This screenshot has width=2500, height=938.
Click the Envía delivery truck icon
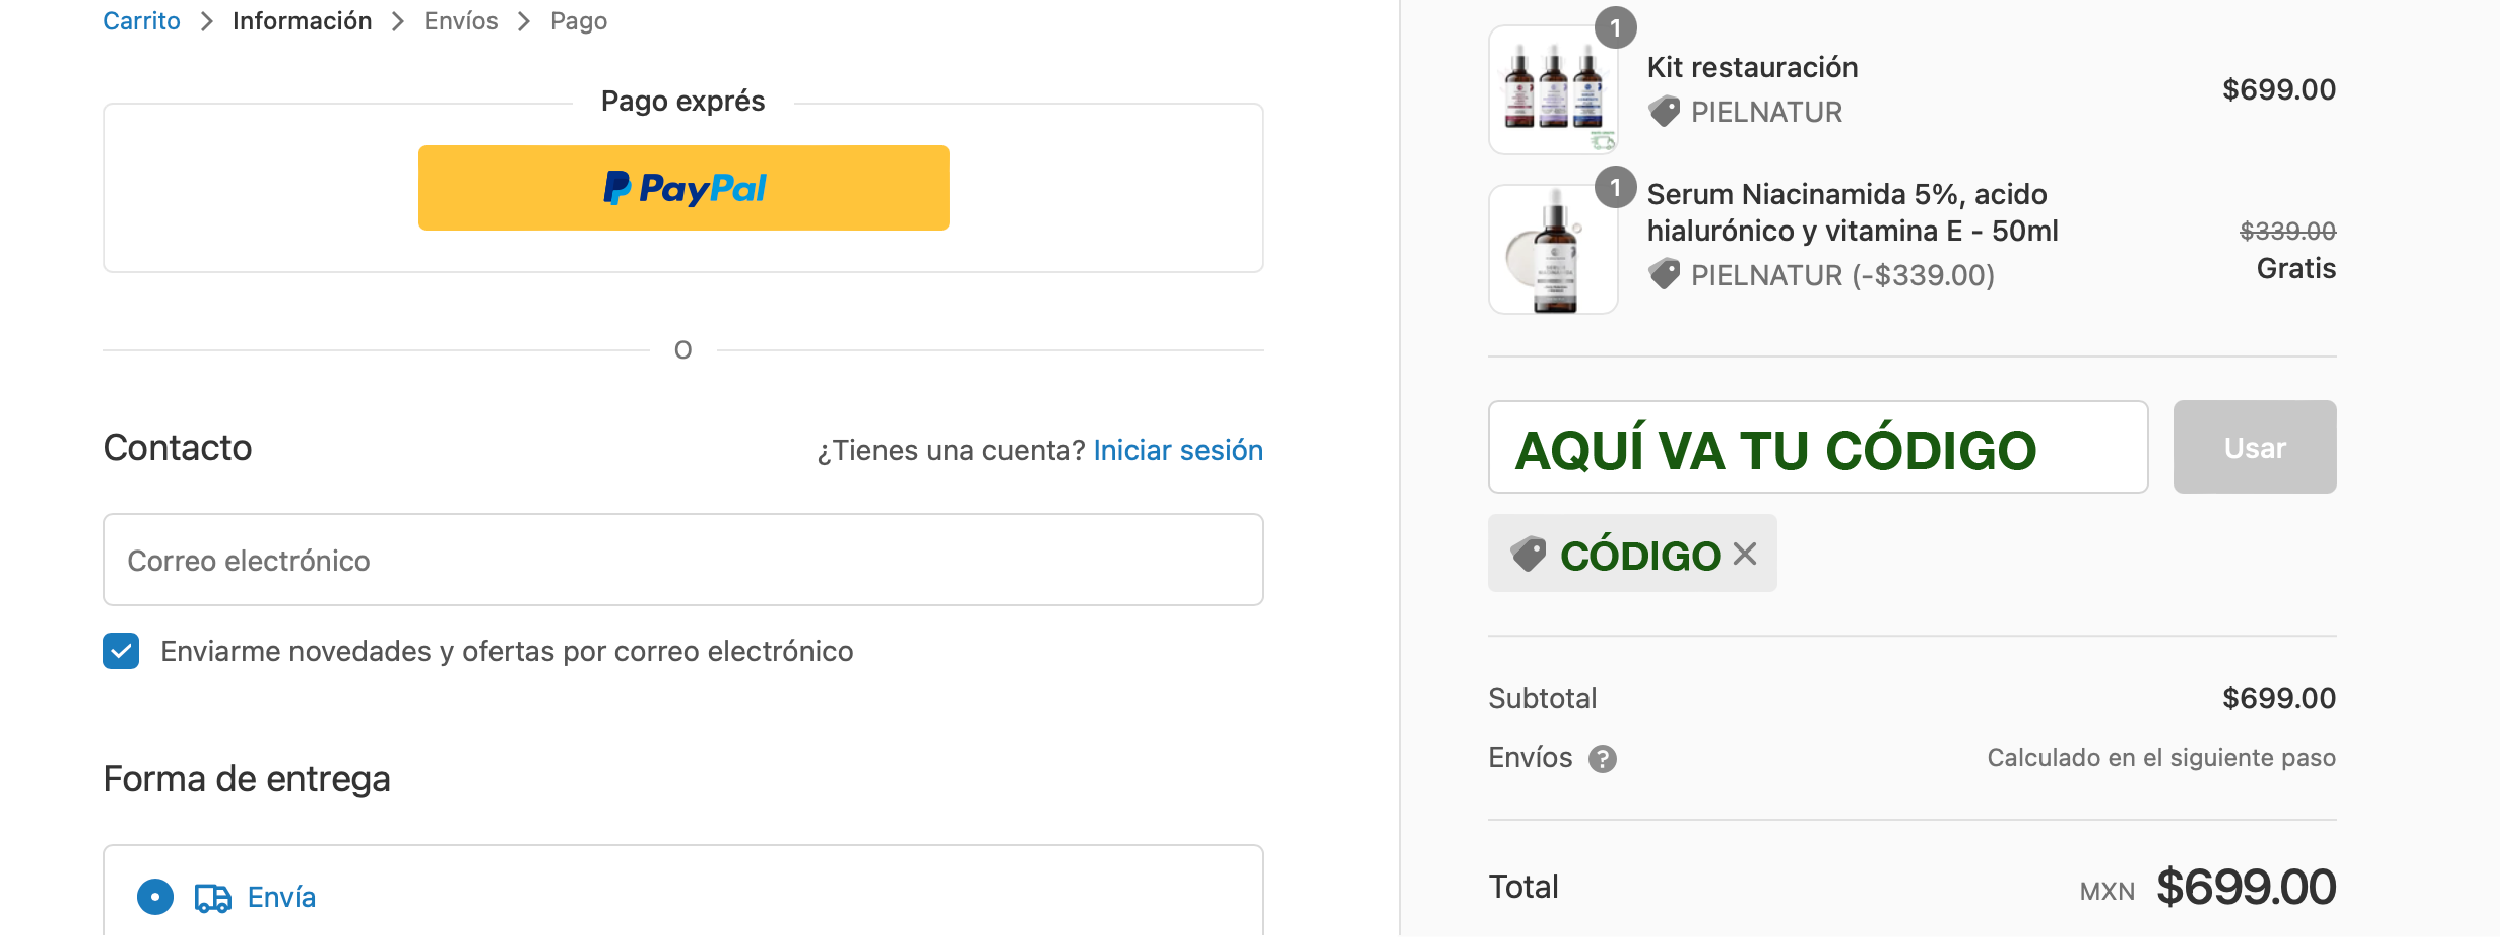click(x=212, y=898)
